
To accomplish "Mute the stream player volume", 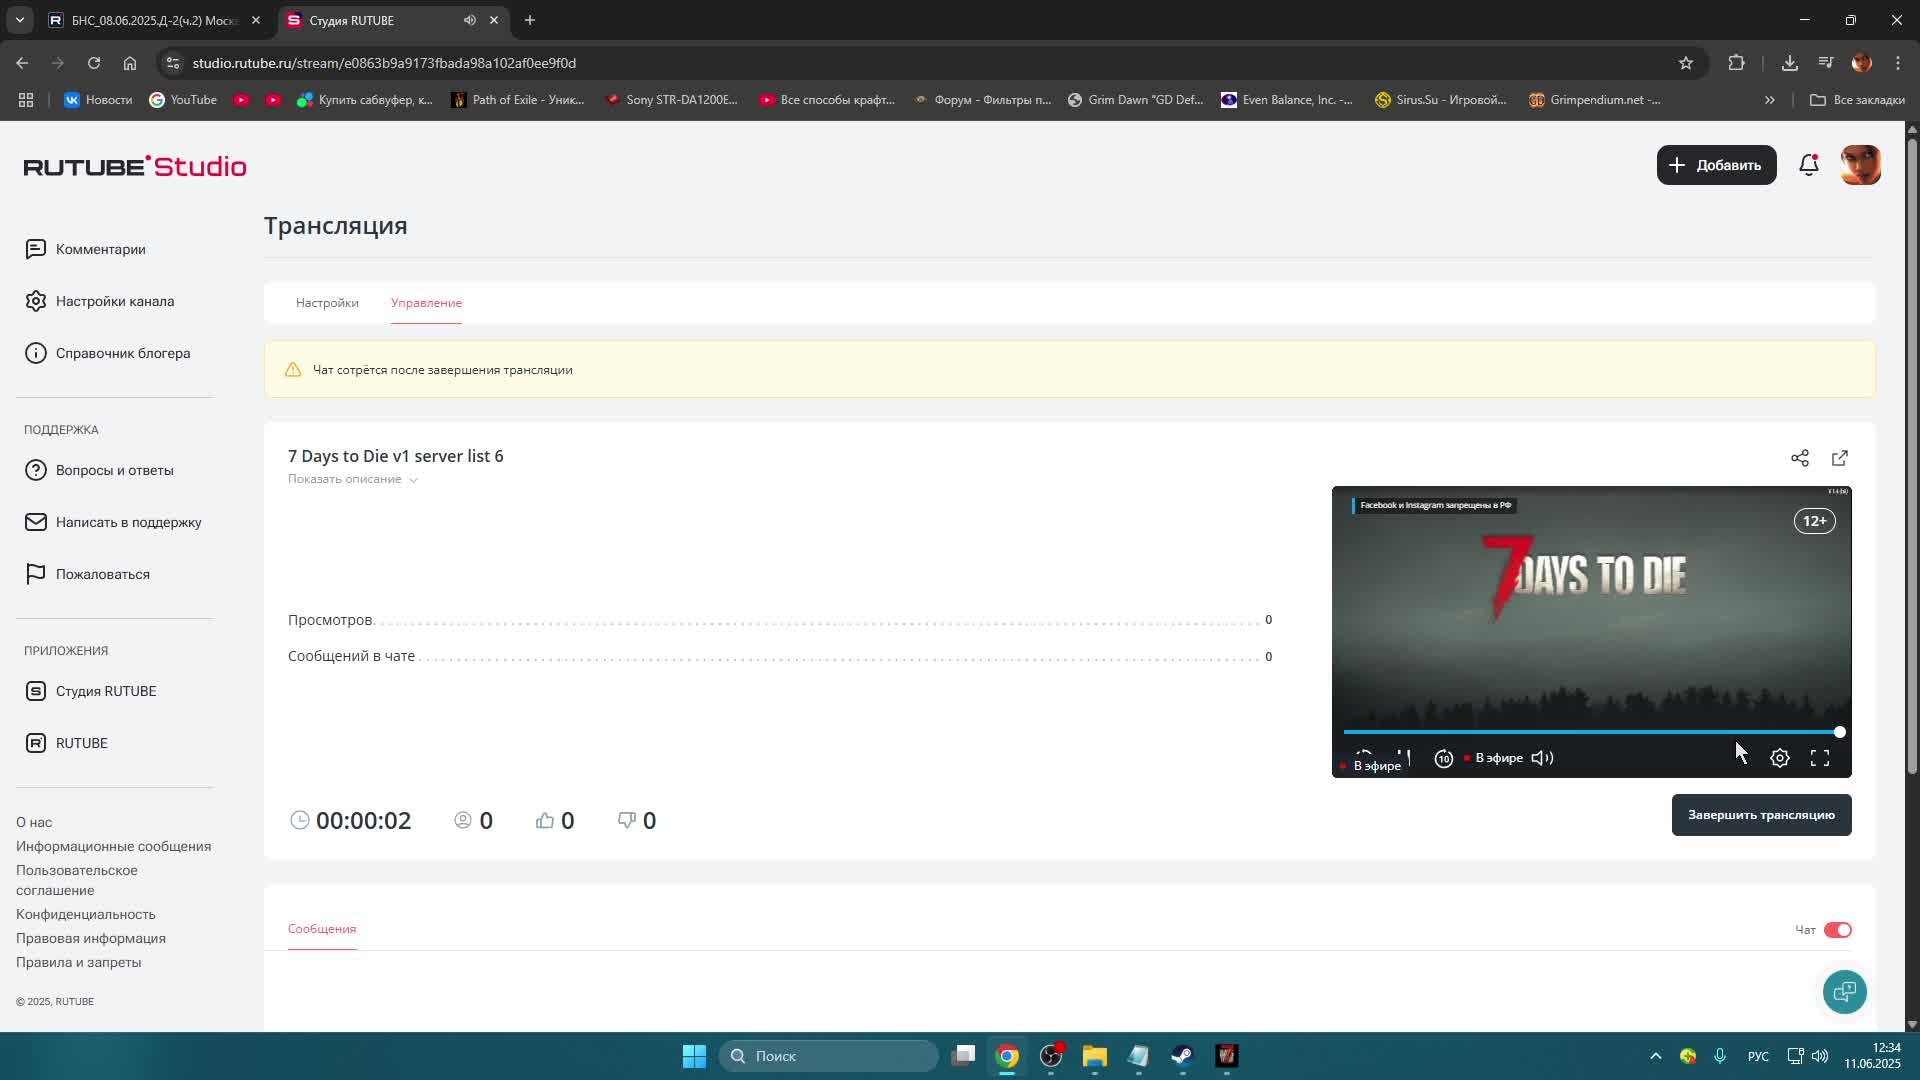I will pyautogui.click(x=1542, y=758).
